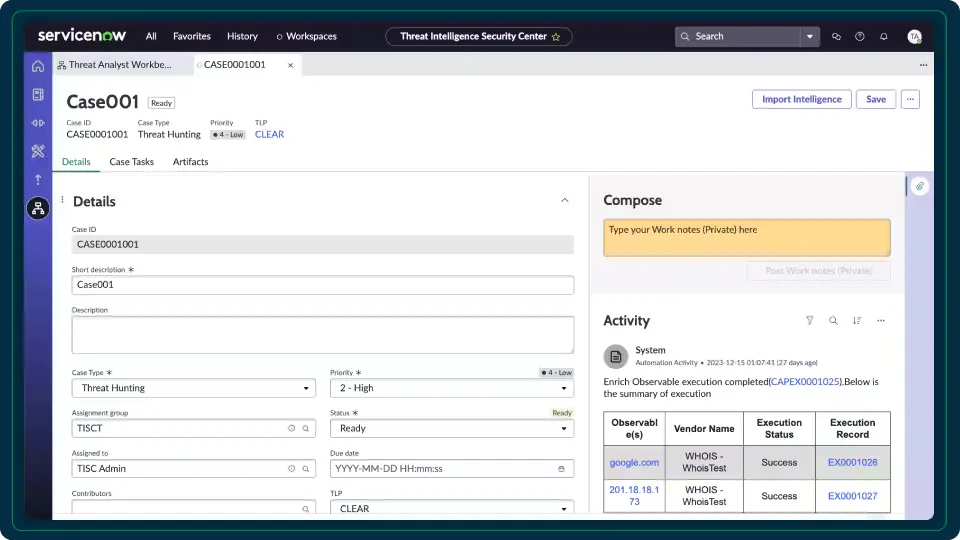Image resolution: width=960 pixels, height=540 pixels.
Task: Open the Home icon in left sidebar
Action: (x=38, y=66)
